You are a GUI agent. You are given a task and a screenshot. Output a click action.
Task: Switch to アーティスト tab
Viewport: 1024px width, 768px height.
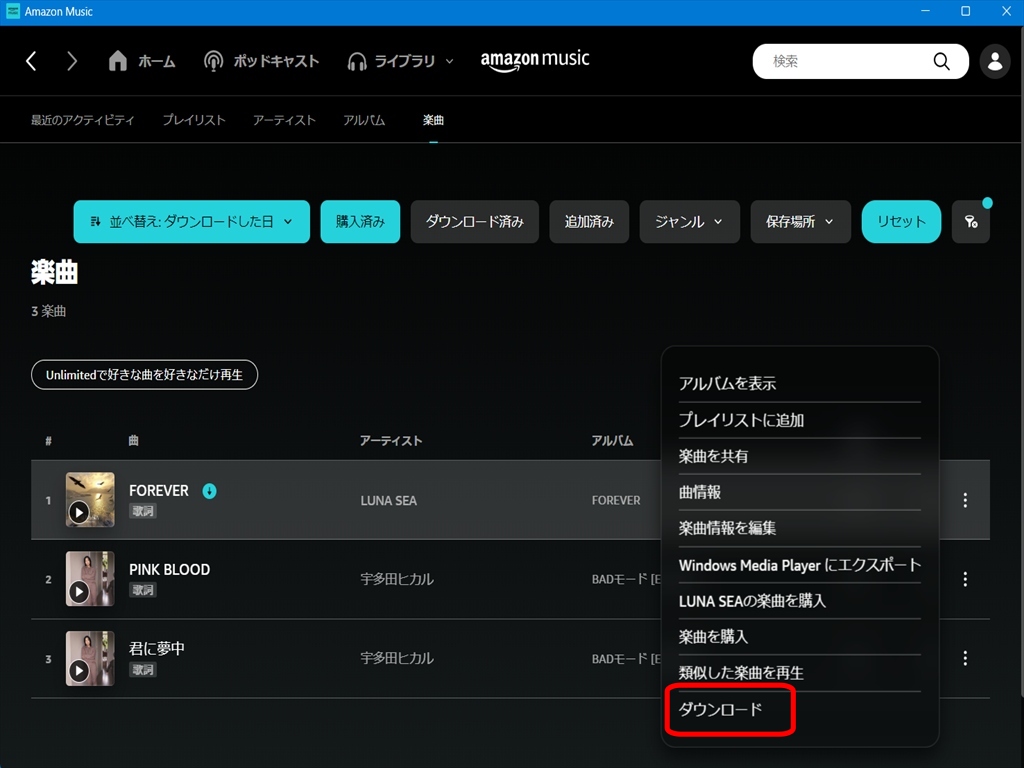tap(284, 120)
